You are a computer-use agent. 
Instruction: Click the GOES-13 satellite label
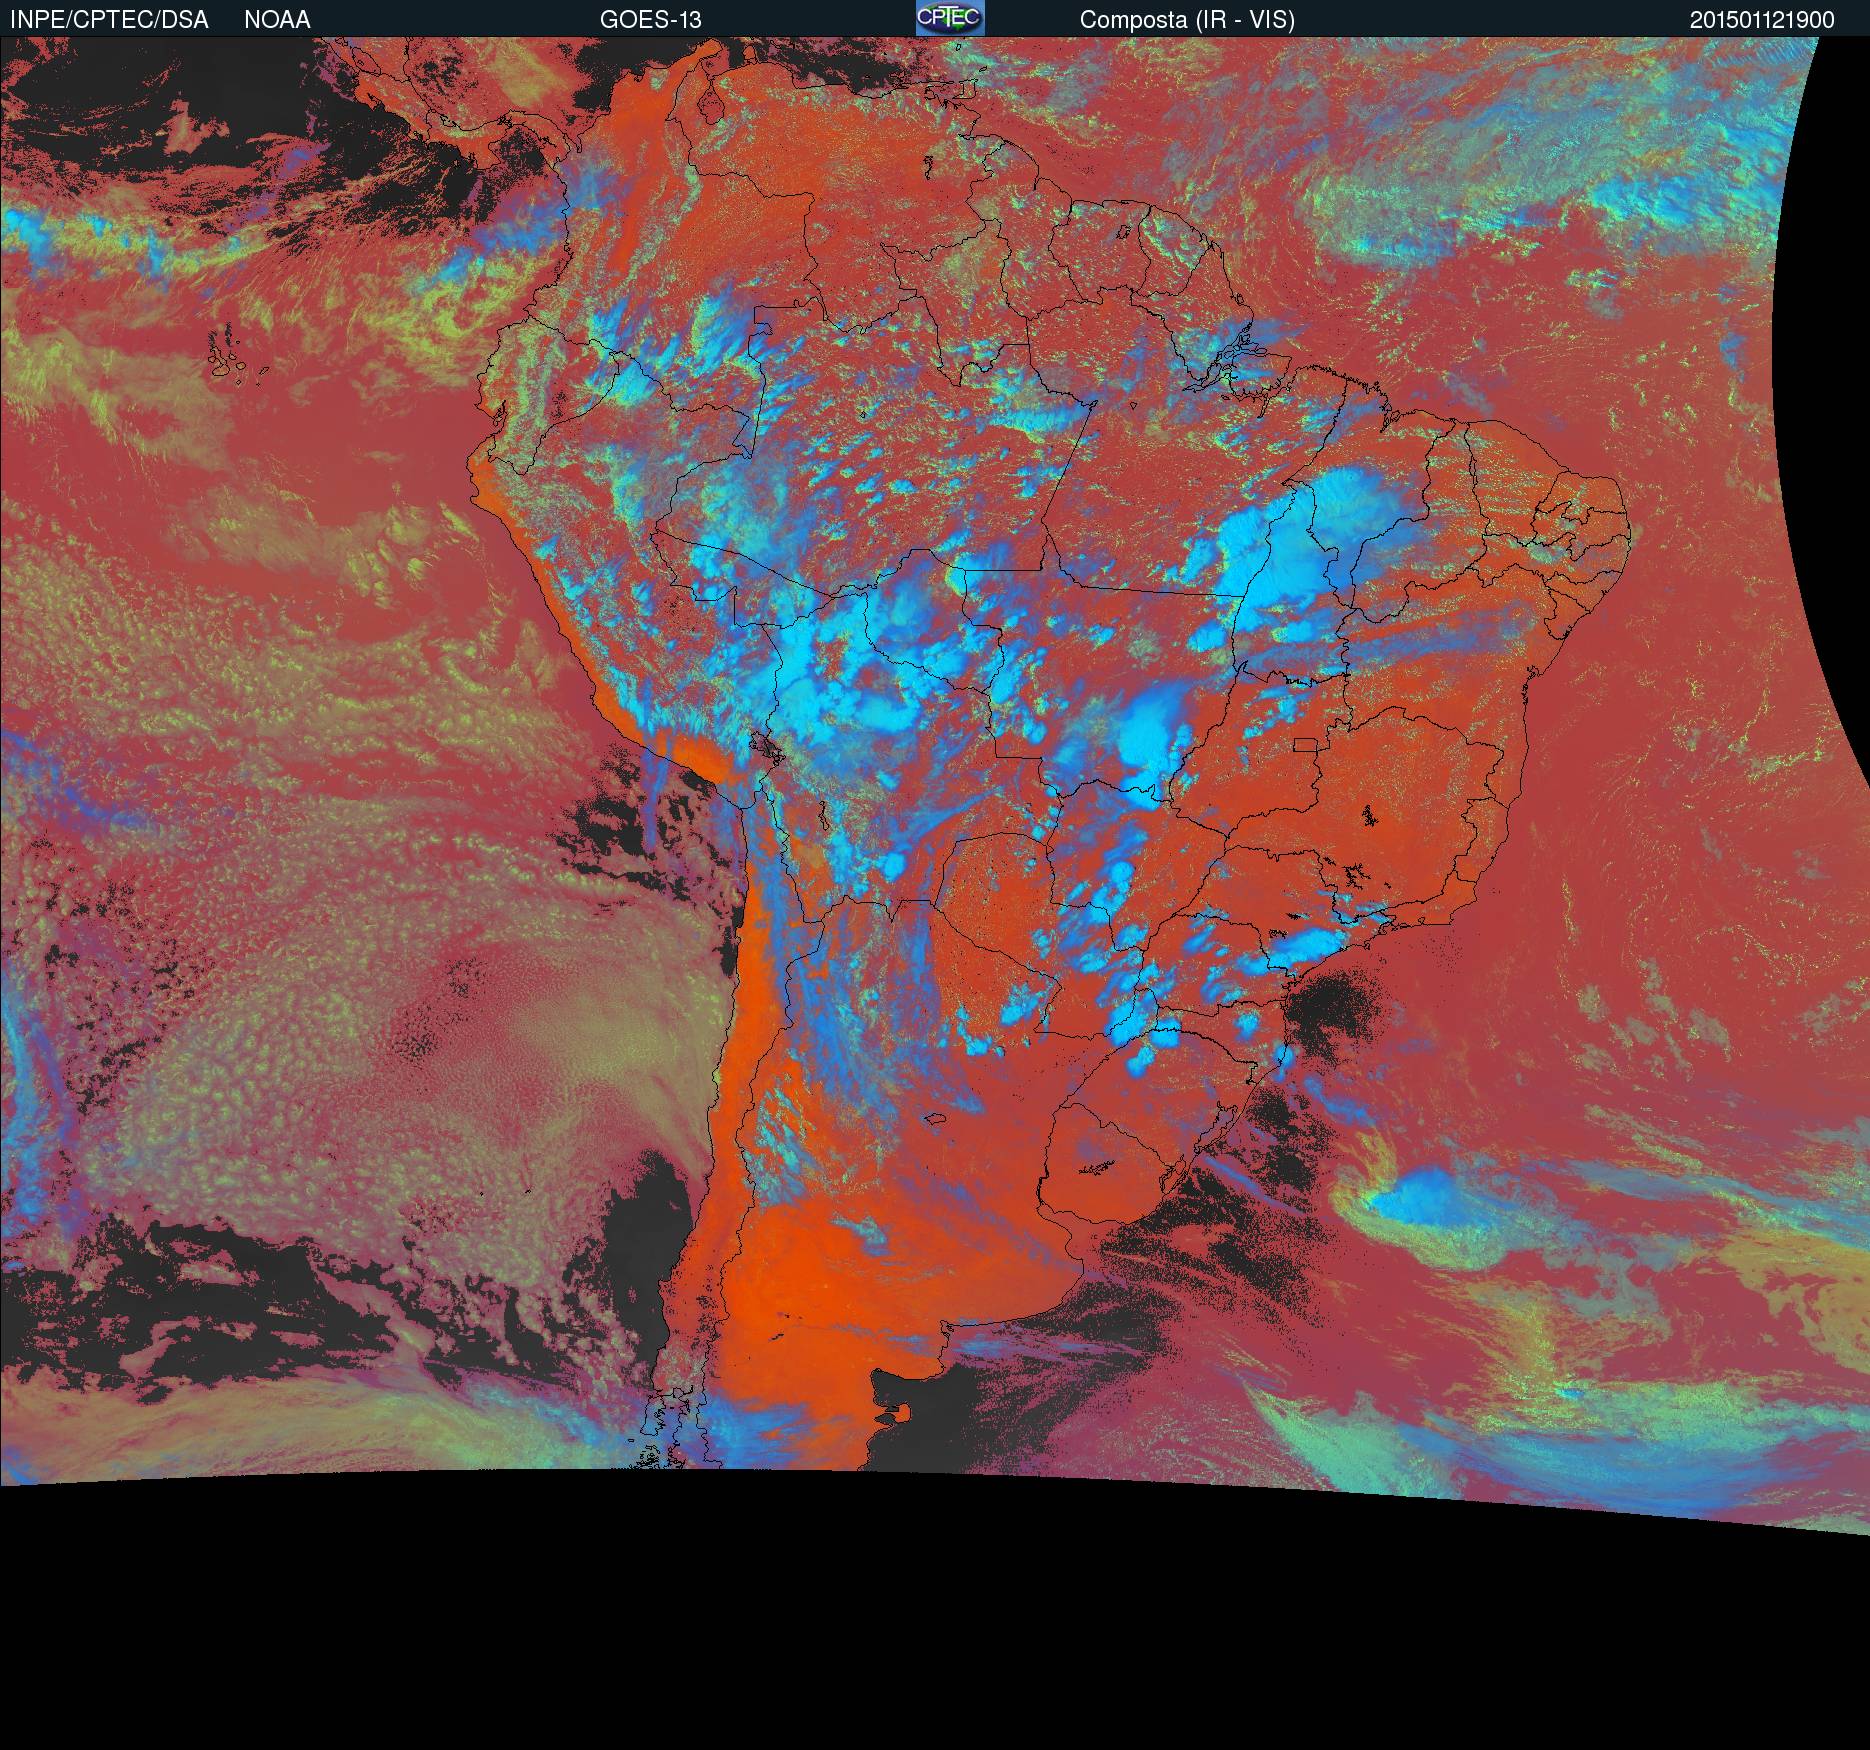[650, 20]
